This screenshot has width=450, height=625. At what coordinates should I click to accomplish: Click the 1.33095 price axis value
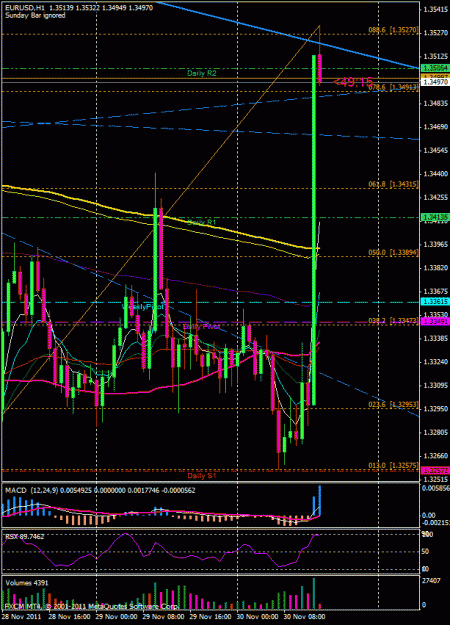click(436, 385)
